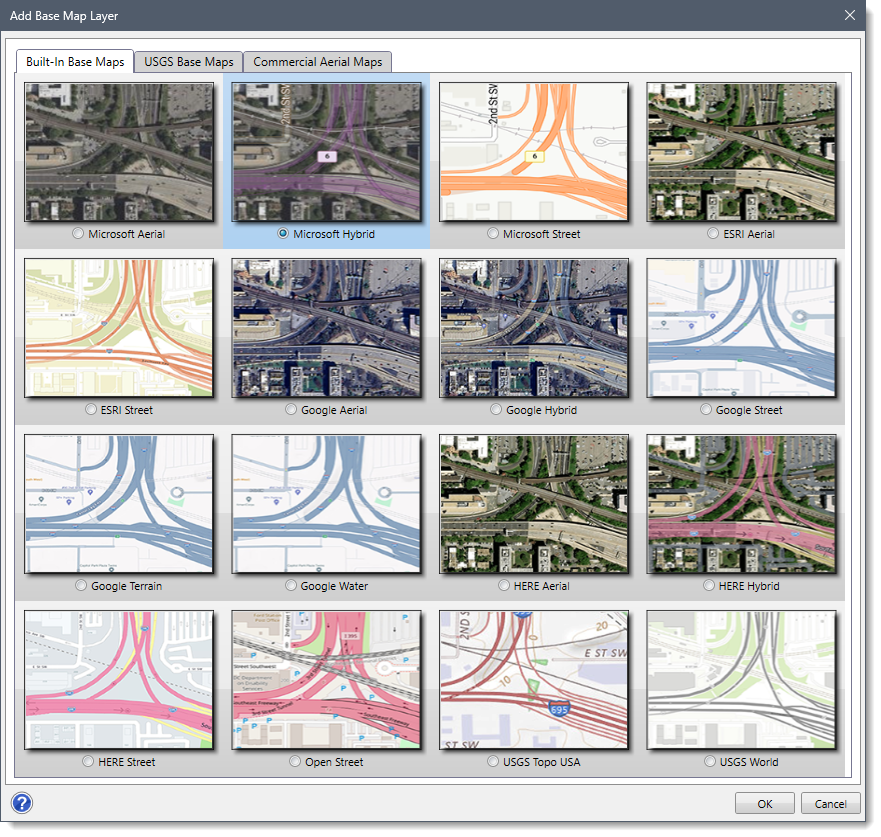Viewport: 881px width, 837px height.
Task: Select the Microsoft Aerial radio button
Action: click(x=78, y=233)
